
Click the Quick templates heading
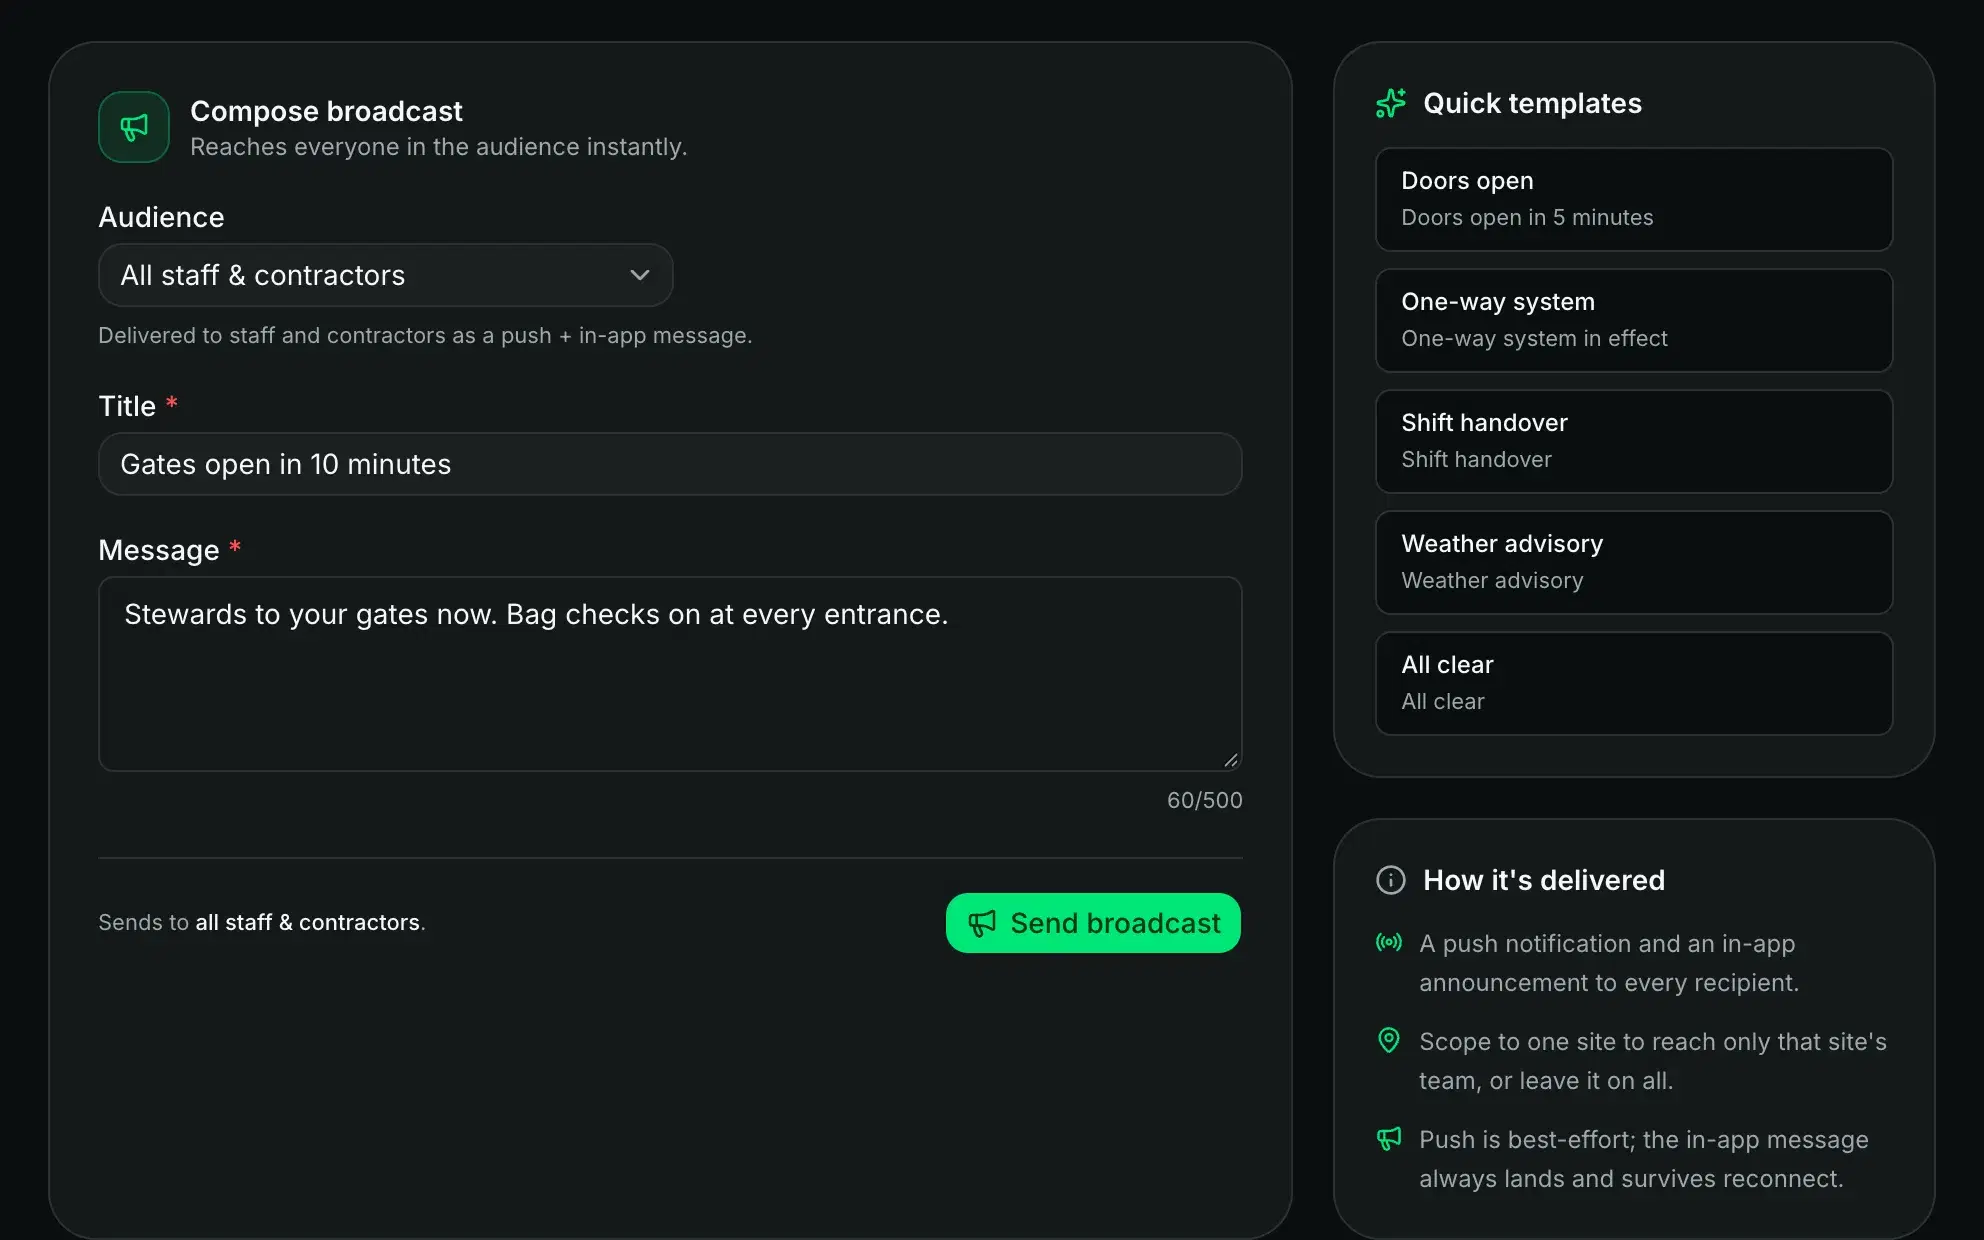pos(1532,103)
